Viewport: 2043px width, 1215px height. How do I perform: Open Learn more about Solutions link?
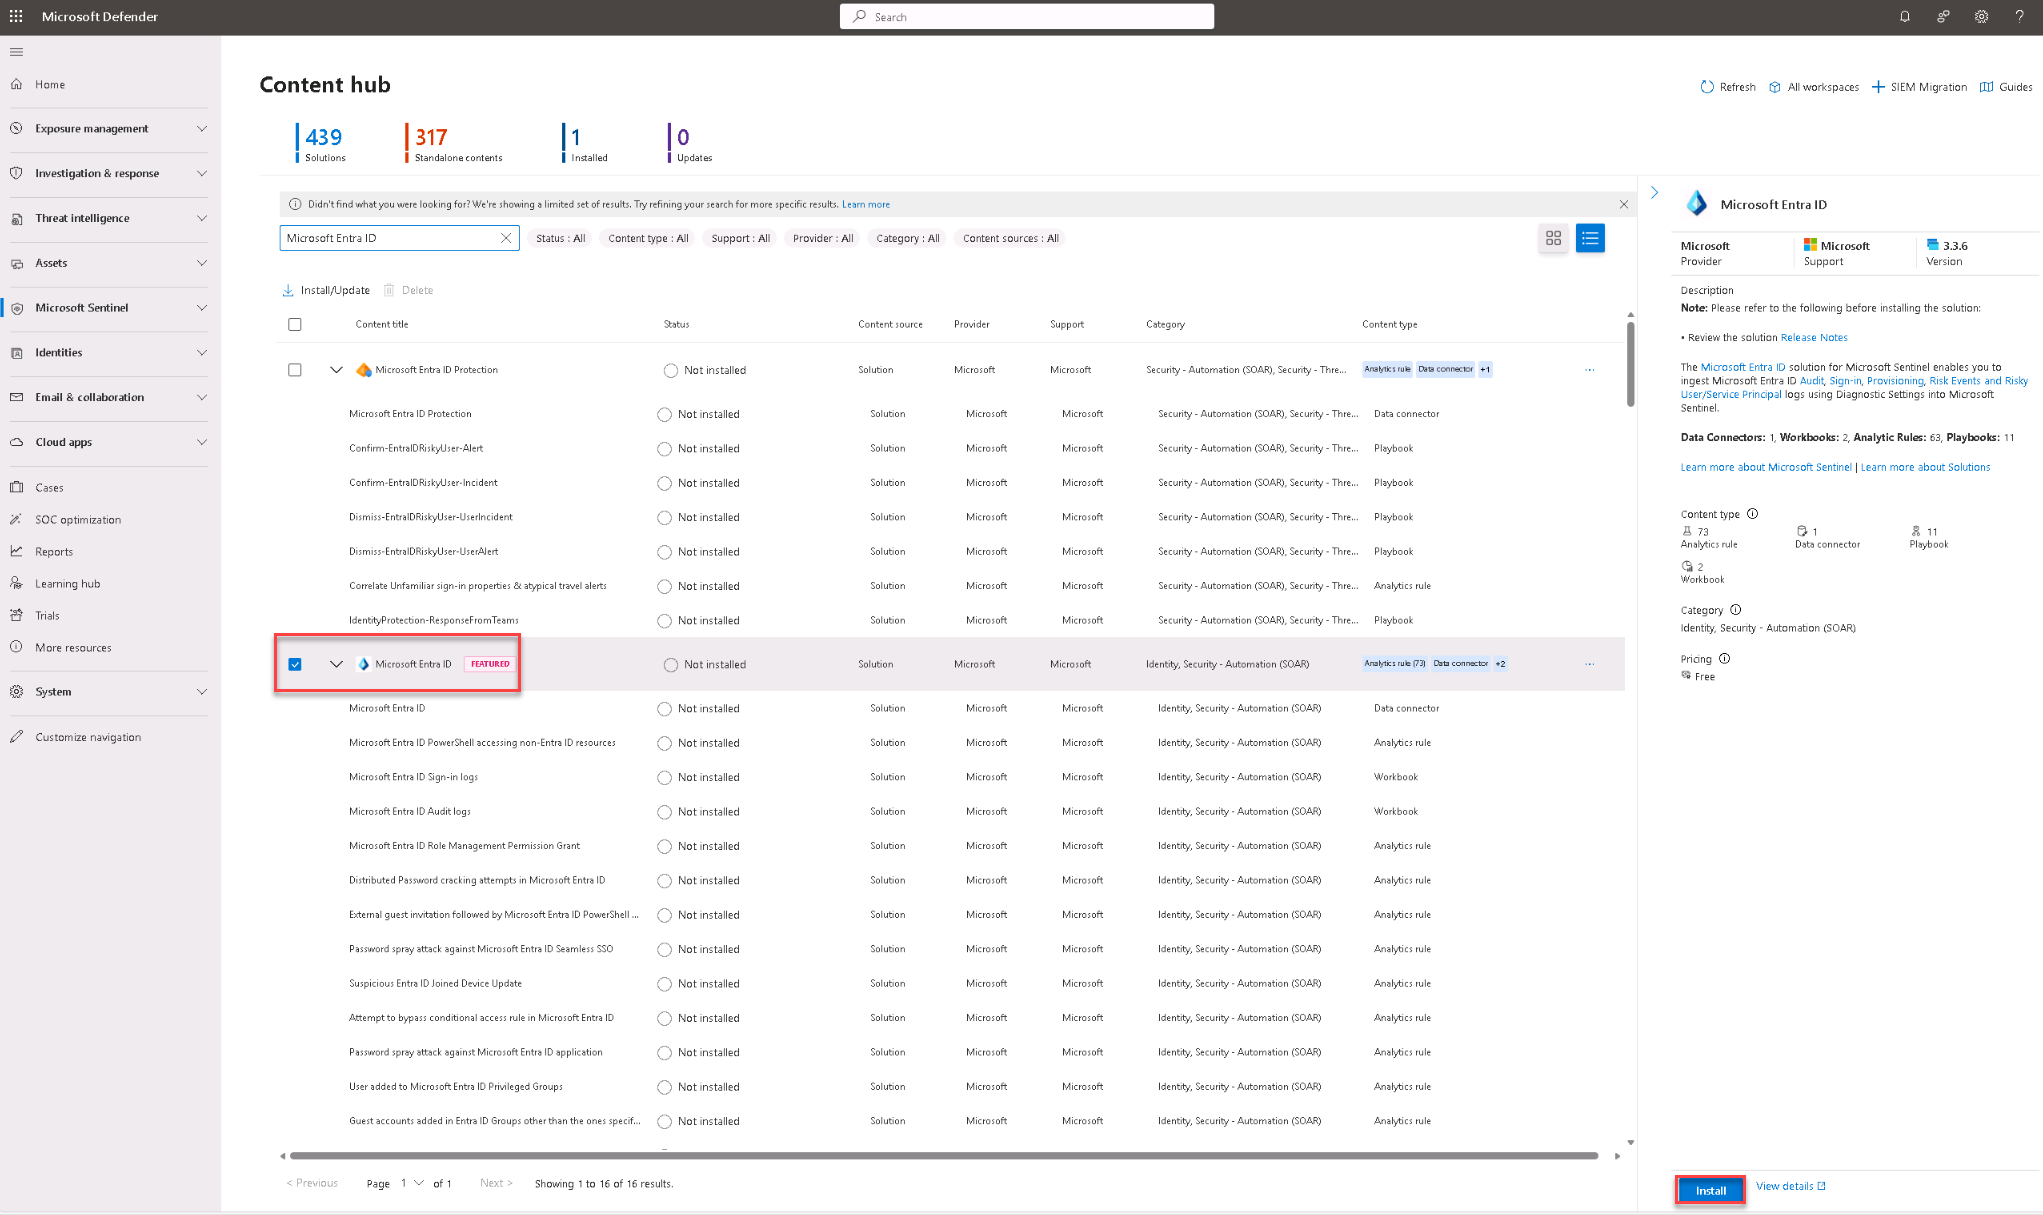(x=1925, y=468)
